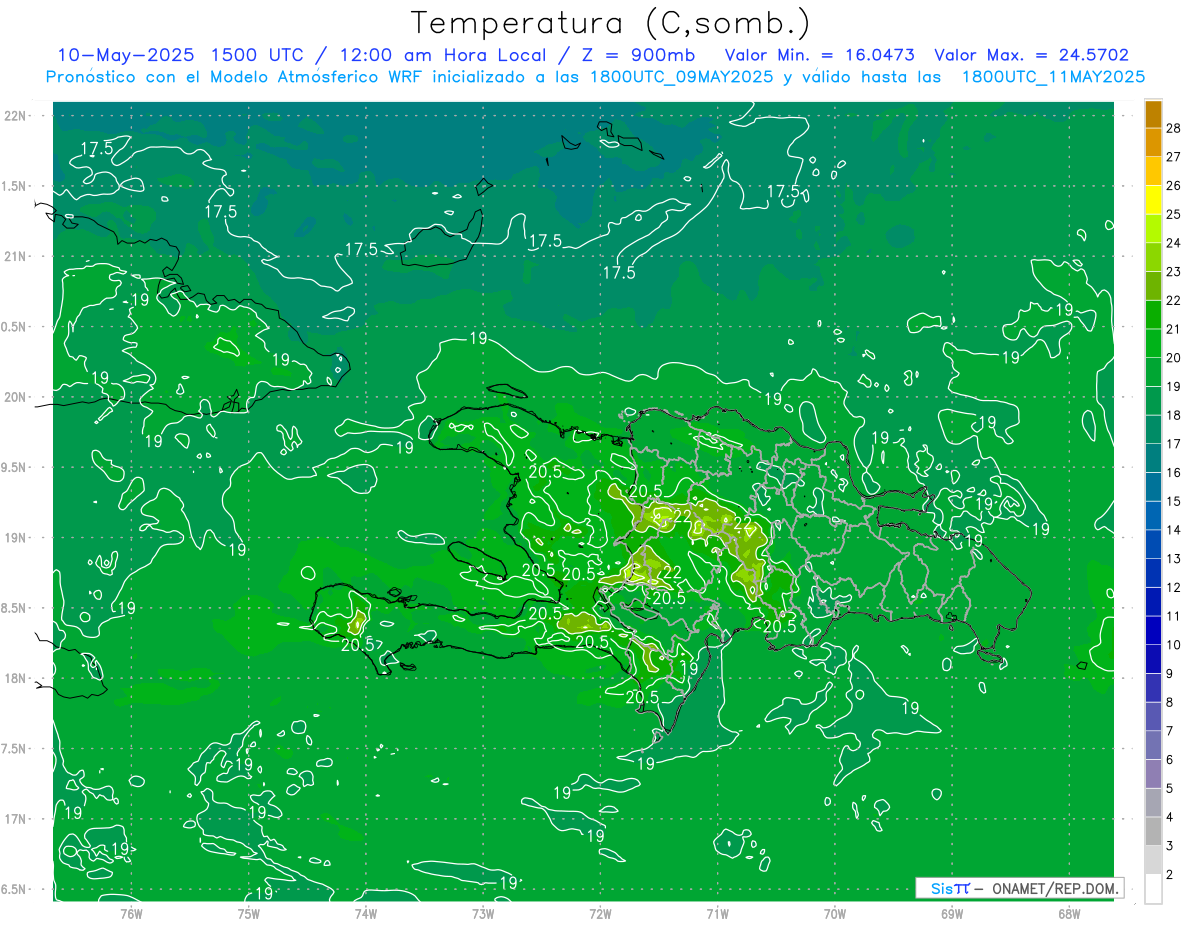Image resolution: width=1200 pixels, height=927 pixels.
Task: Click the orange swatch between 27 and 28
Action: click(1153, 142)
